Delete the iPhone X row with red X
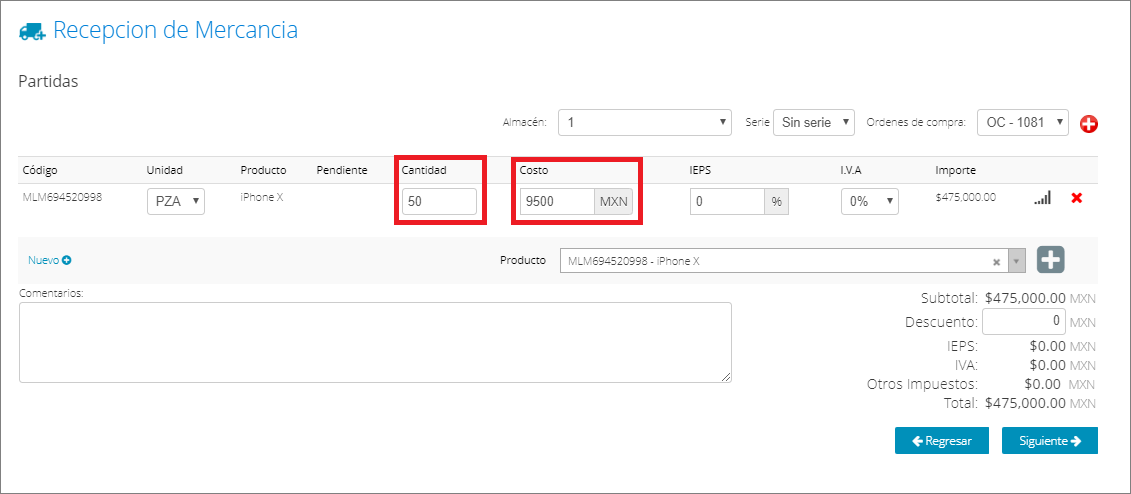This screenshot has height=494, width=1131. [1076, 198]
